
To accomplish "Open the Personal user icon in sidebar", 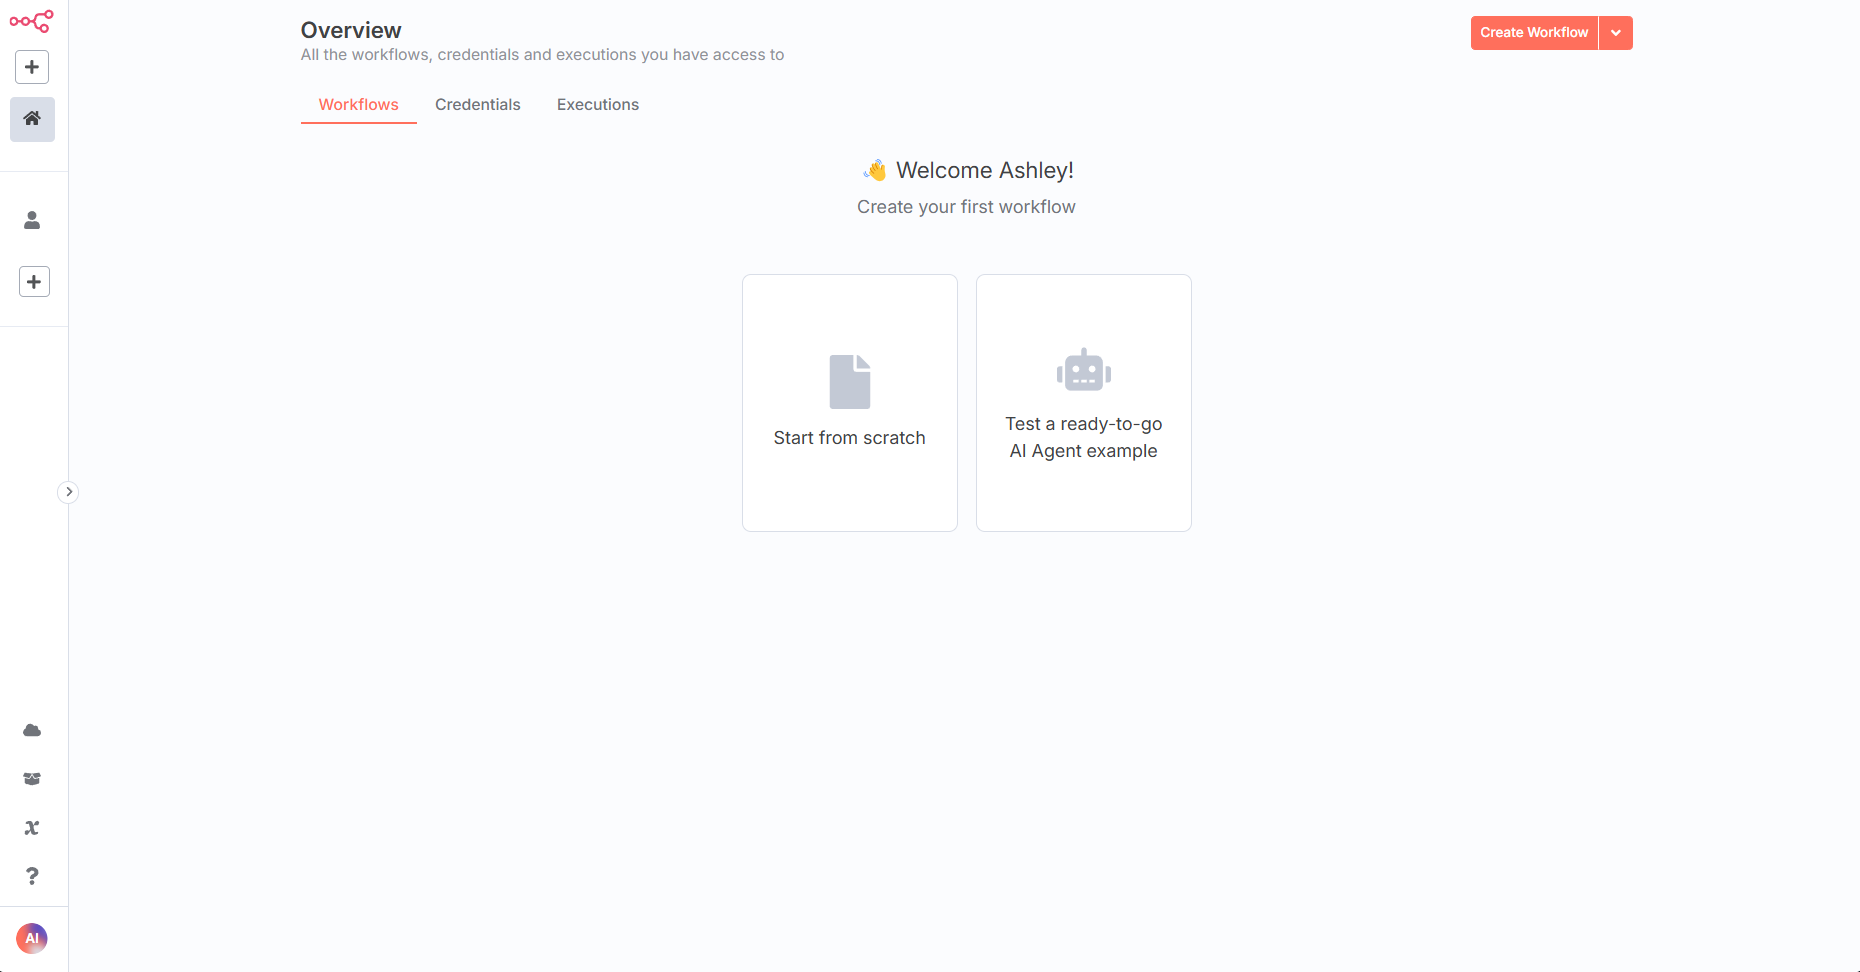I will 32,220.
